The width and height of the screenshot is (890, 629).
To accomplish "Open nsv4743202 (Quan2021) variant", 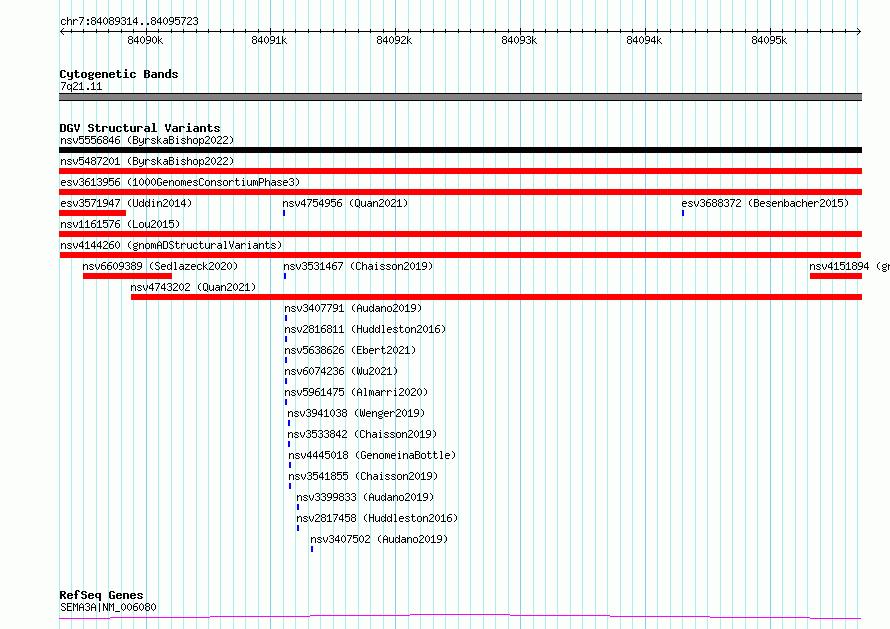I will click(193, 287).
